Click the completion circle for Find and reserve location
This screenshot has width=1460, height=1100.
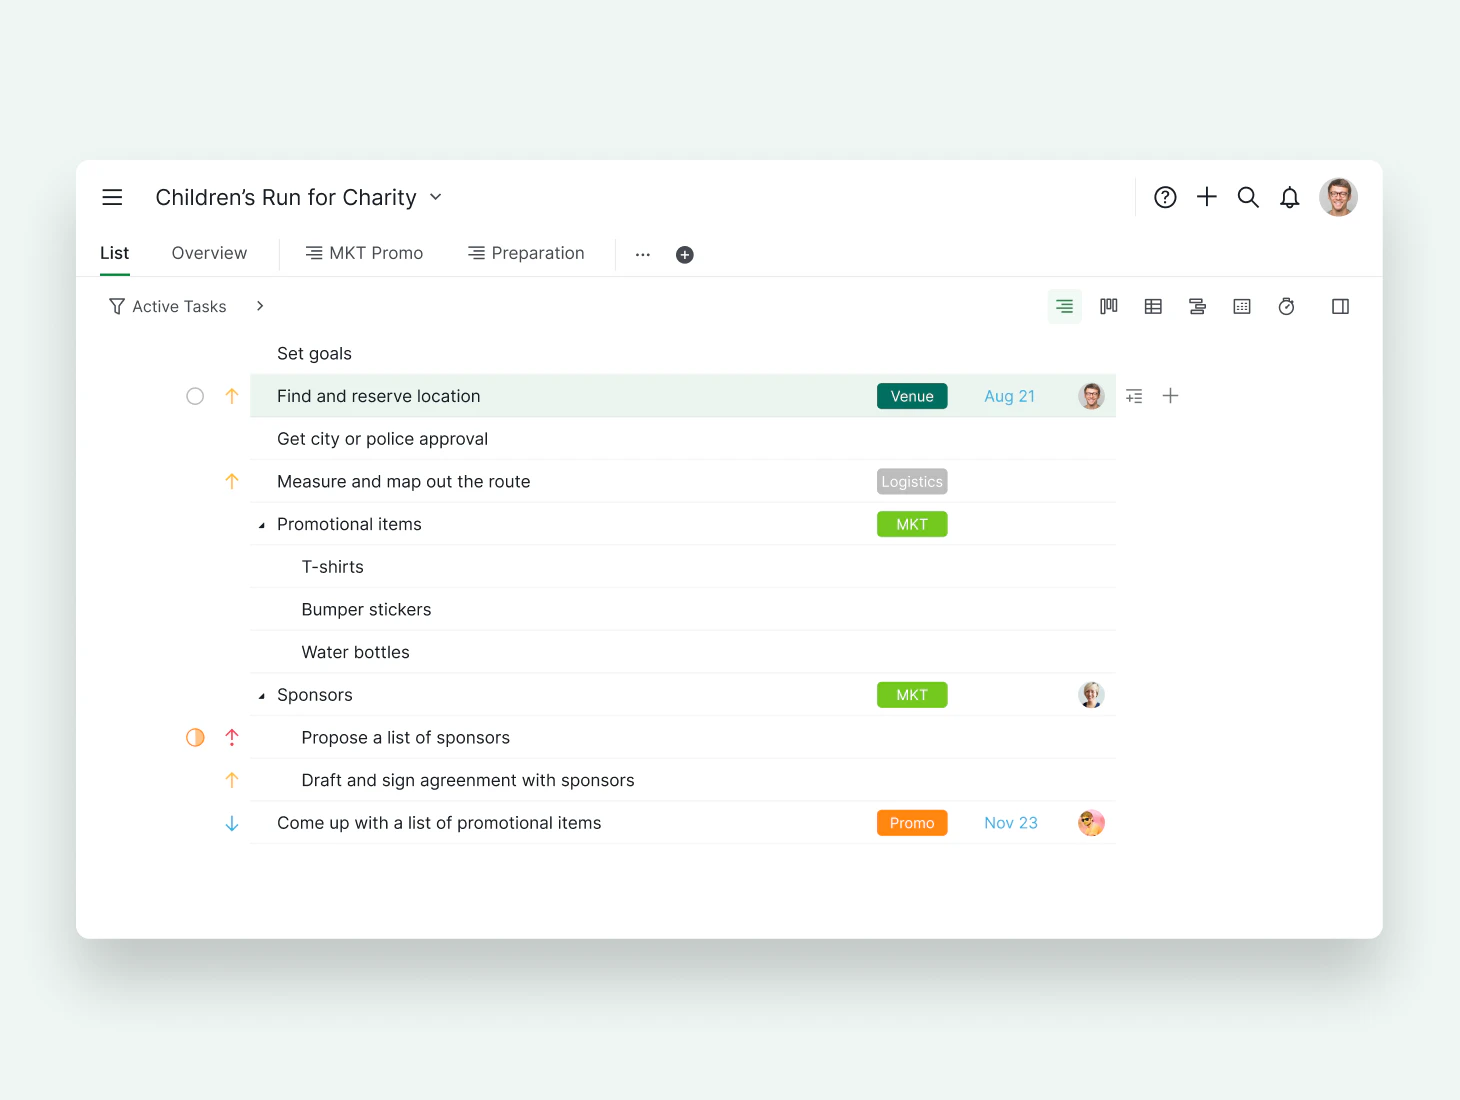click(195, 396)
